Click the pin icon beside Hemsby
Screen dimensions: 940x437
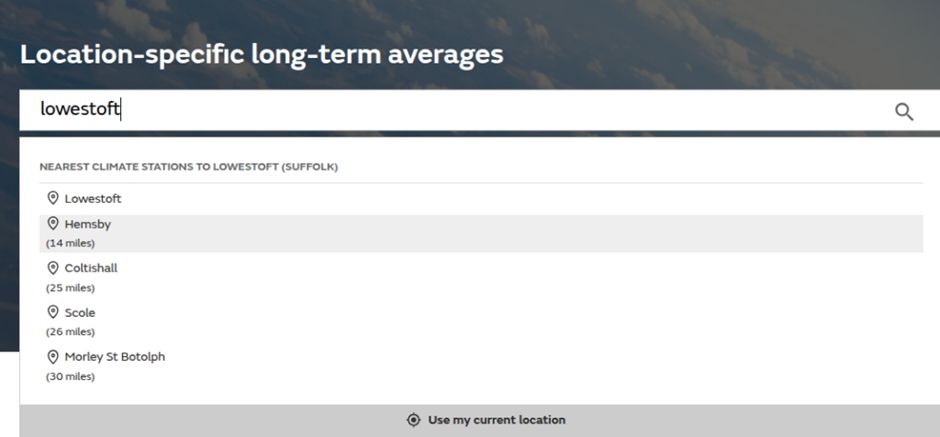(53, 224)
